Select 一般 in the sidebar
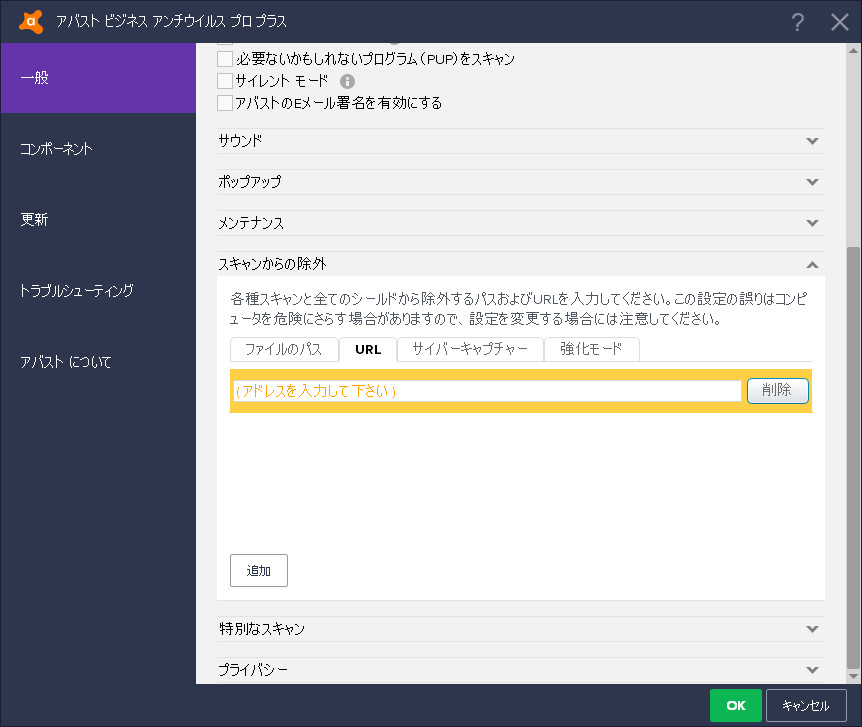The image size is (862, 727). [98, 78]
